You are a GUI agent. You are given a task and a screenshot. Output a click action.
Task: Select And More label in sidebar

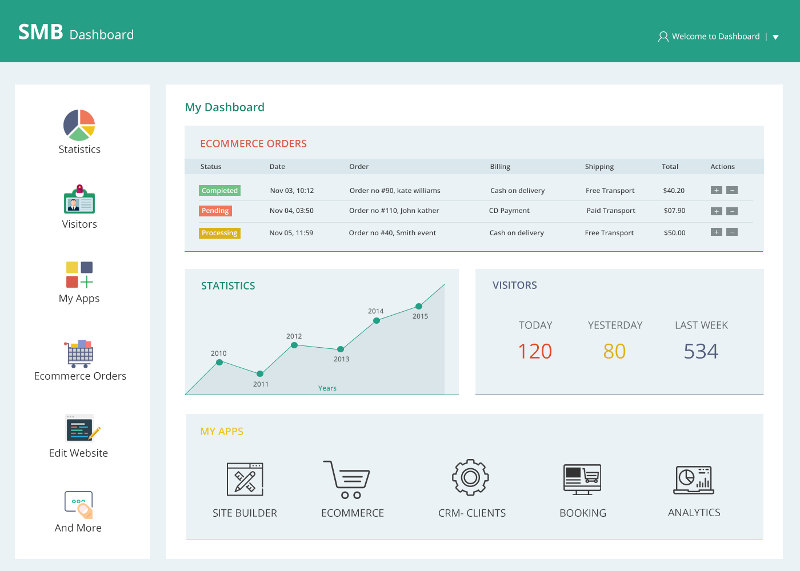pos(78,528)
